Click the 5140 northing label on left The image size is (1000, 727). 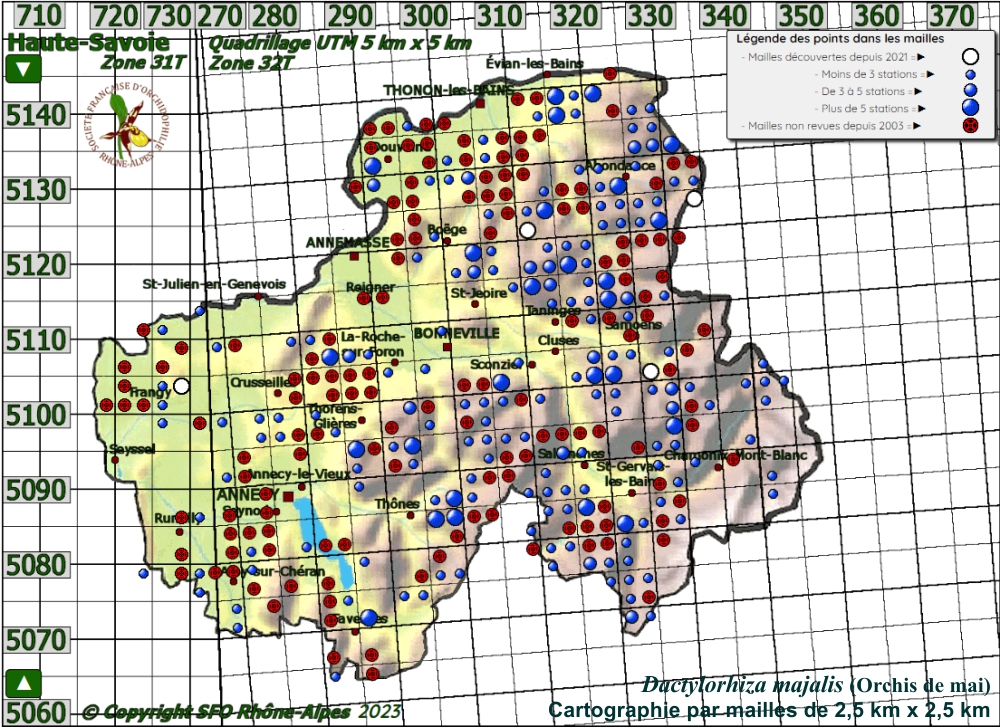point(37,116)
